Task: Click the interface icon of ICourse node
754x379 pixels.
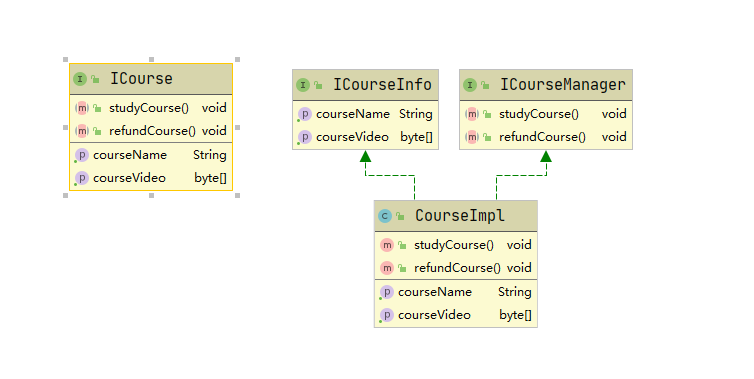Action: coord(80,79)
